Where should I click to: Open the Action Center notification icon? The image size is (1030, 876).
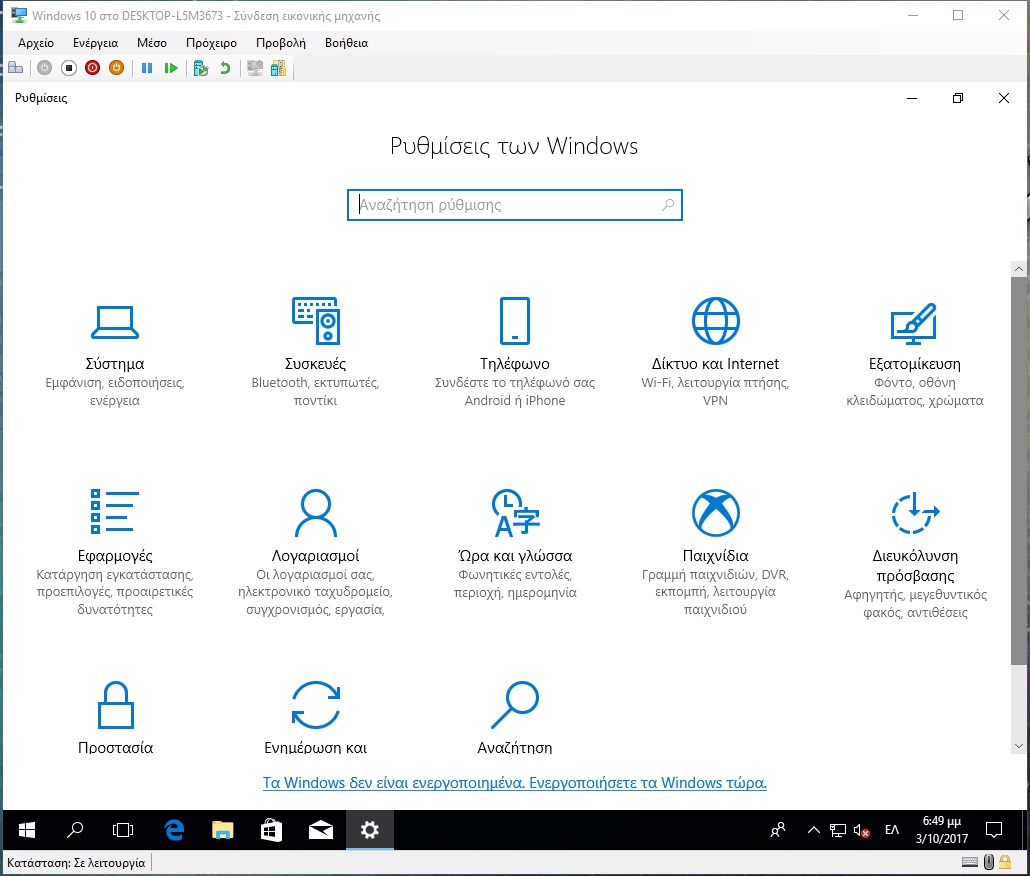pyautogui.click(x=994, y=830)
